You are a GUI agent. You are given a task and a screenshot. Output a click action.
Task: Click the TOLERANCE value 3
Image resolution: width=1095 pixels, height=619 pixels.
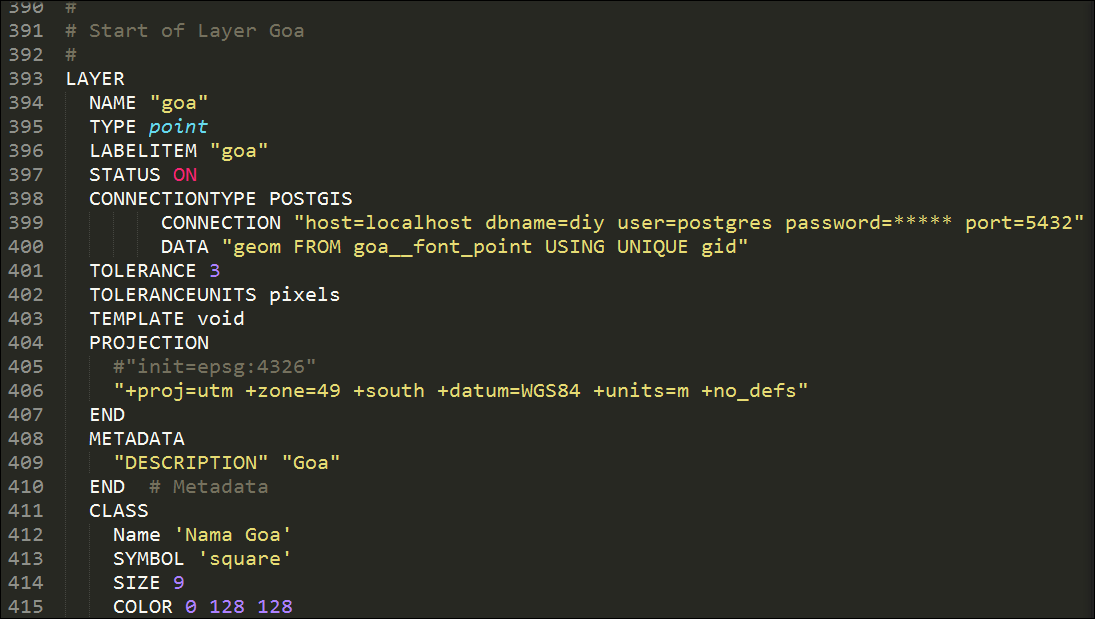(x=215, y=271)
